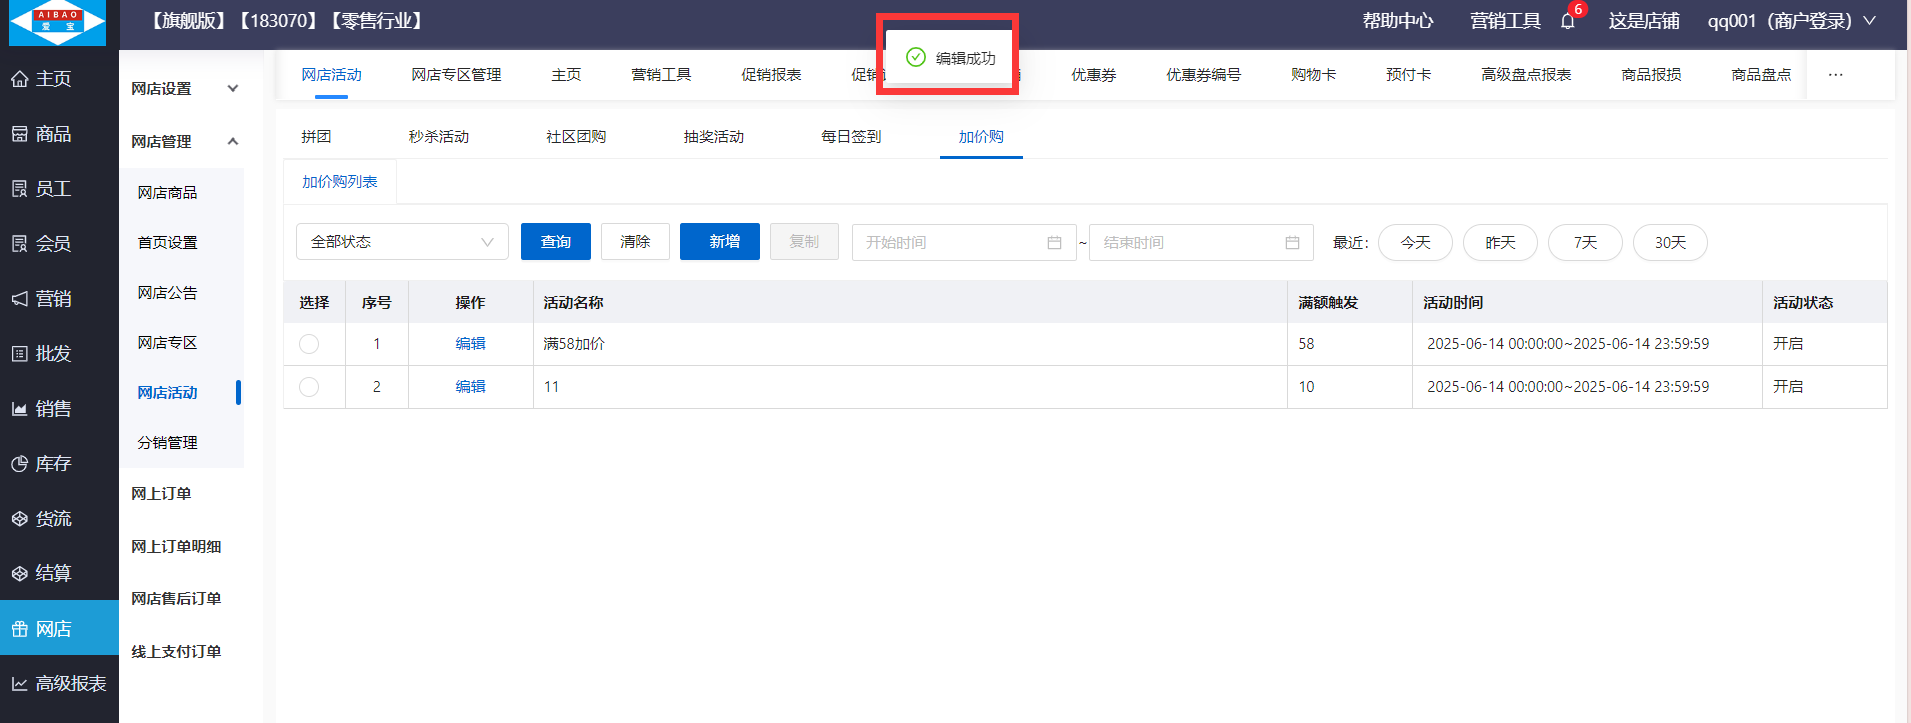Click calendar icon in 开始时间 field
1911x723 pixels.
[x=1054, y=243]
